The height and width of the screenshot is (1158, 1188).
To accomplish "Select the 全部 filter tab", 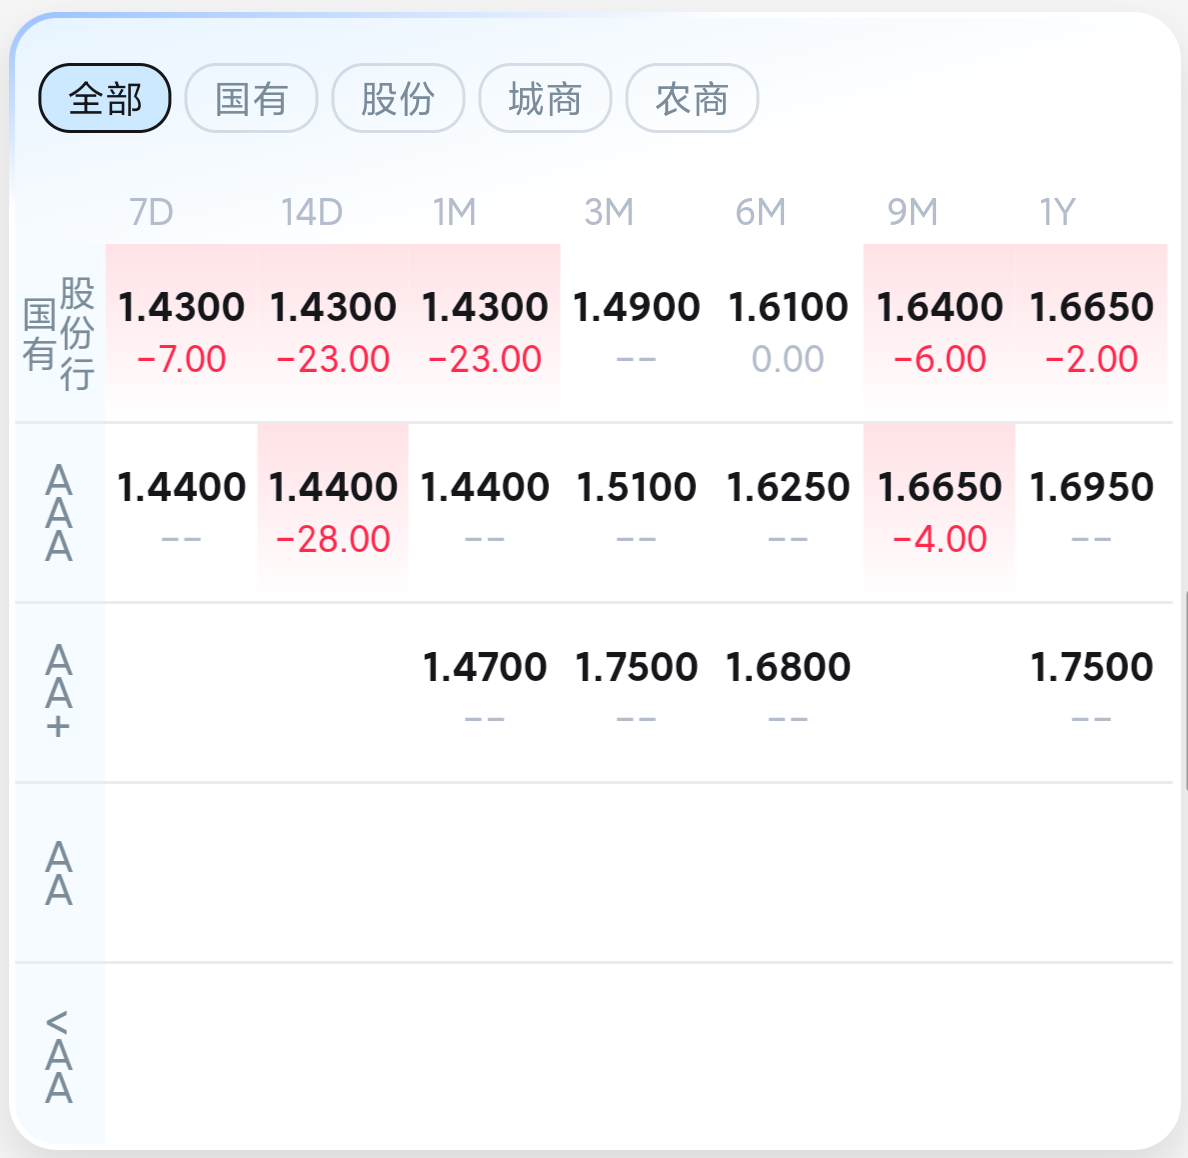I will 105,99.
